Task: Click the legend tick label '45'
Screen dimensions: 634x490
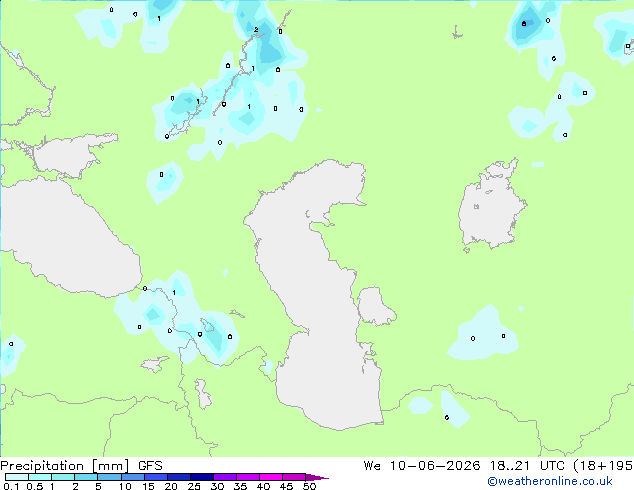Action: [x=286, y=486]
